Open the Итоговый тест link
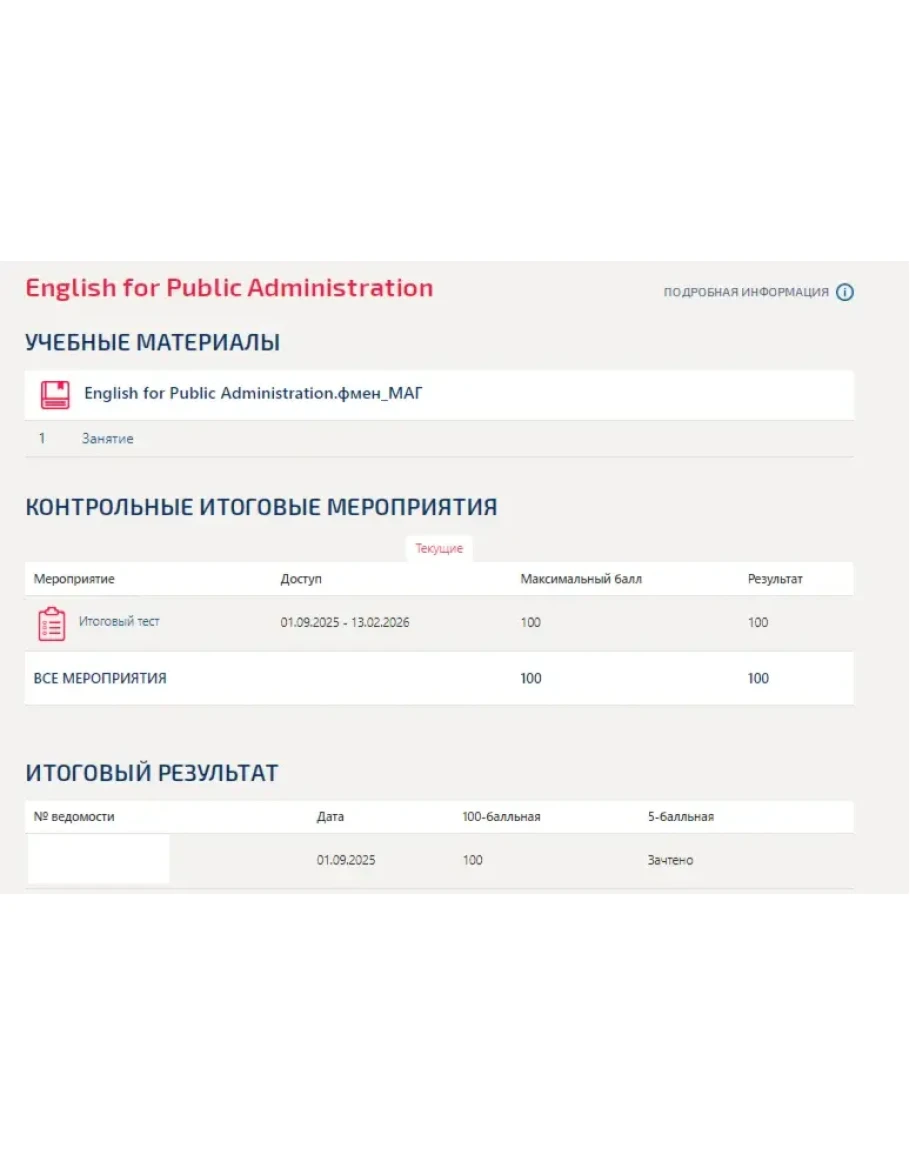Screen dimensions: 910x1155 (x=119, y=622)
